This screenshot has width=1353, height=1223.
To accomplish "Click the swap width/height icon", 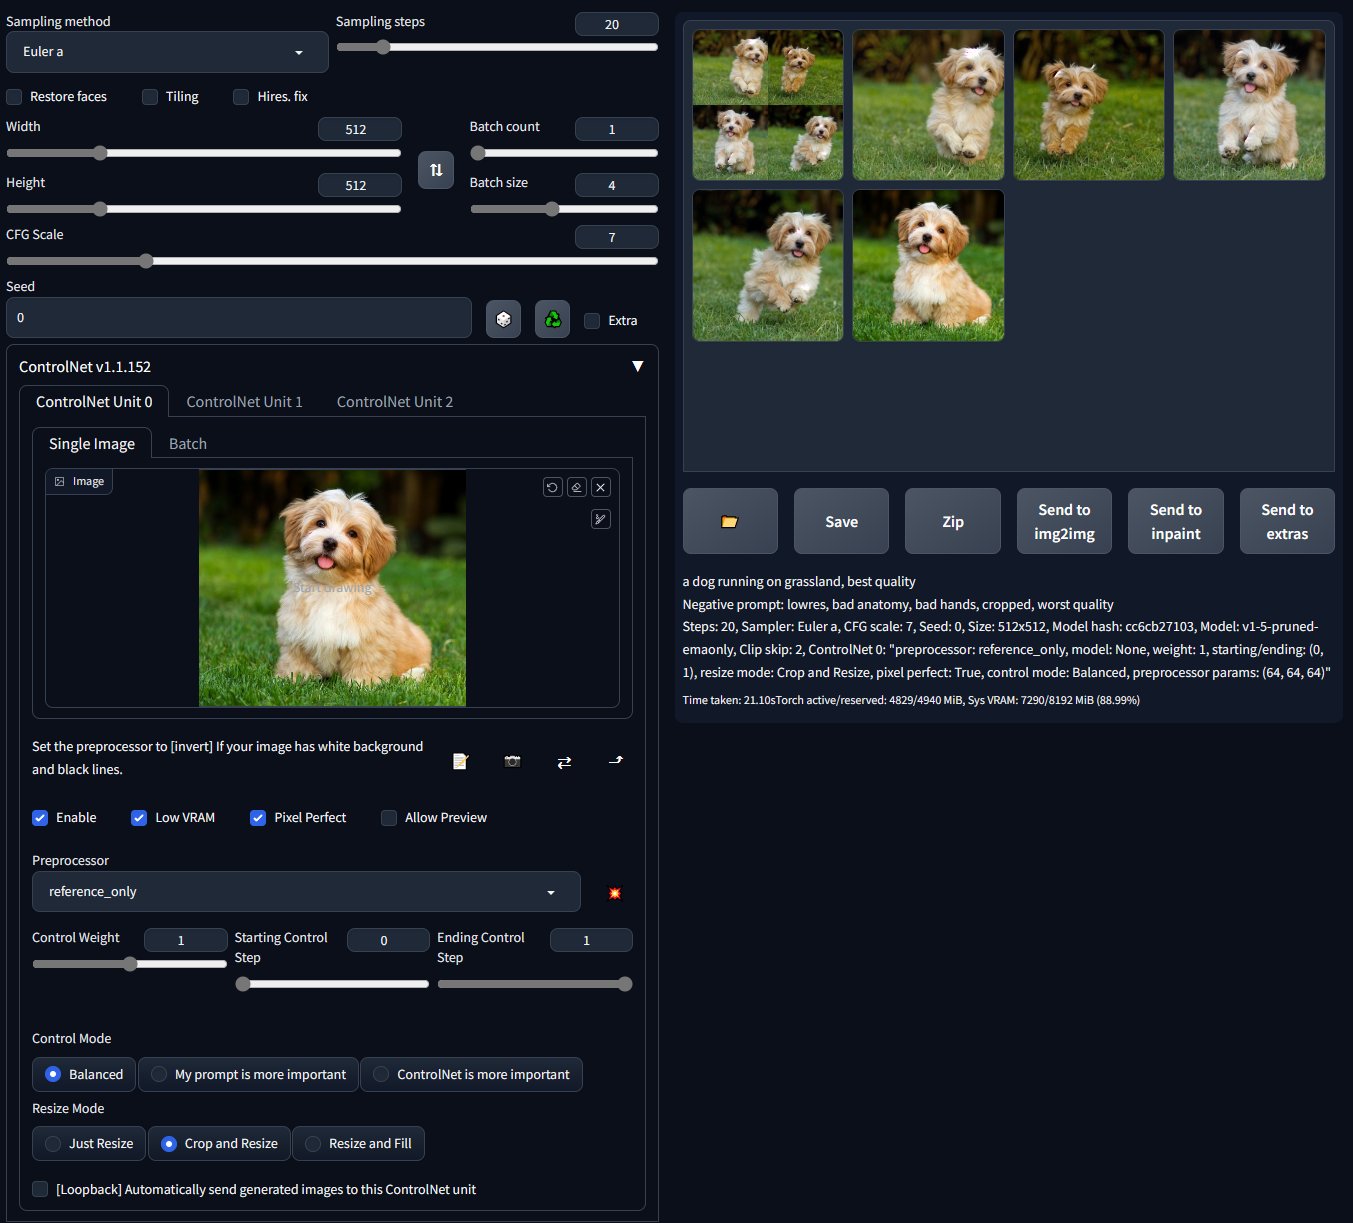I will pos(435,170).
